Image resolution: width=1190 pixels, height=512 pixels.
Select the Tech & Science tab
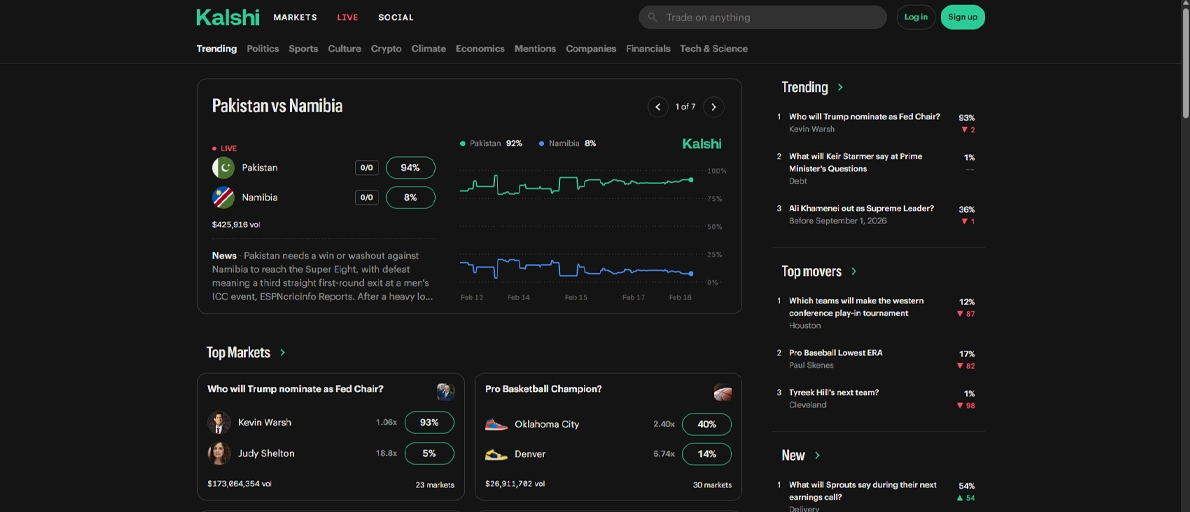(x=713, y=49)
